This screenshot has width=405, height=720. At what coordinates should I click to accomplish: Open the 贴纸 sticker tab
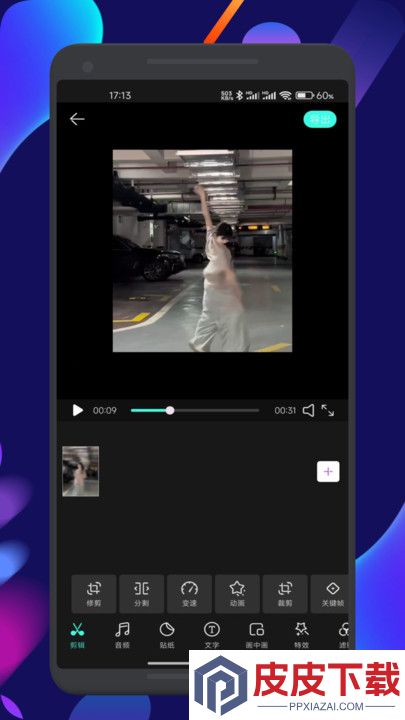(167, 635)
